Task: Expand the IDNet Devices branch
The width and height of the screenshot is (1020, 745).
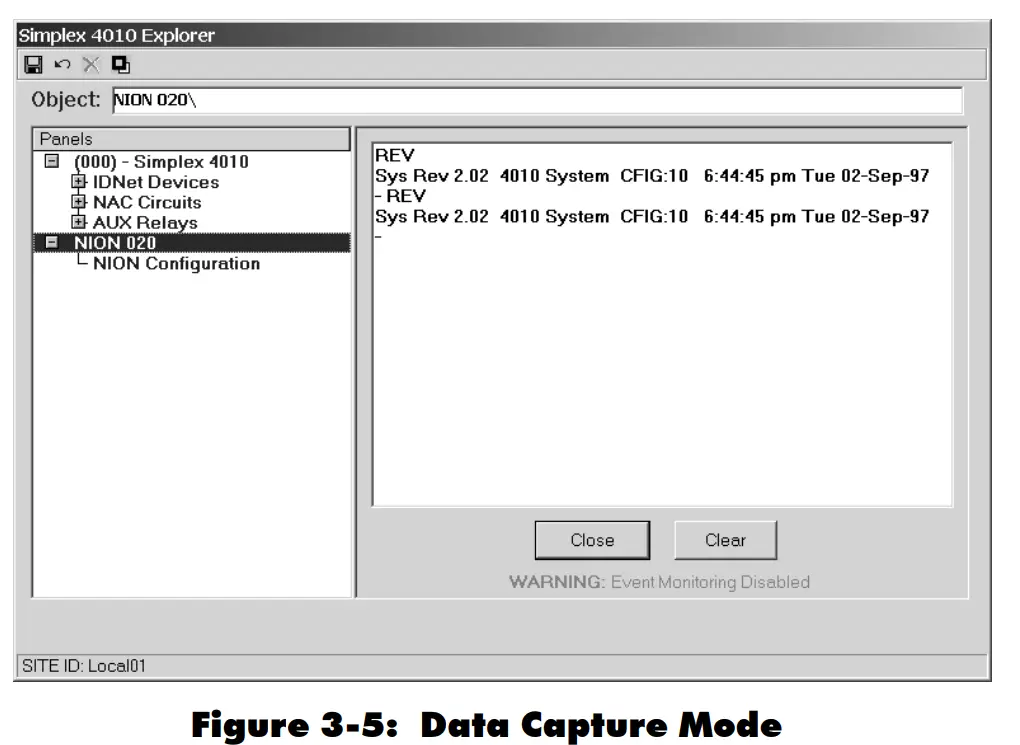Action: (x=79, y=182)
